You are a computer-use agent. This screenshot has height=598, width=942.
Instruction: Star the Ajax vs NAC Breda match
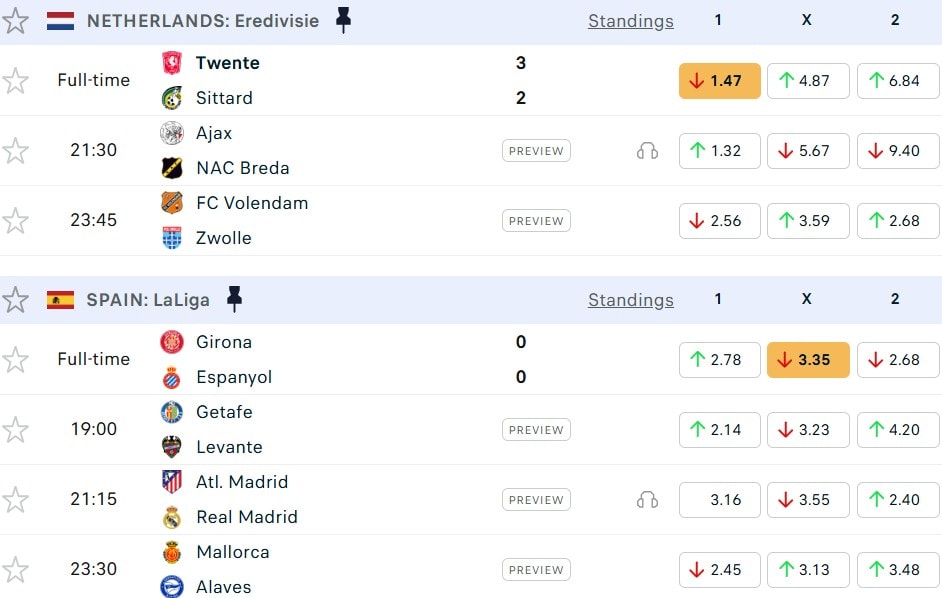tap(15, 151)
